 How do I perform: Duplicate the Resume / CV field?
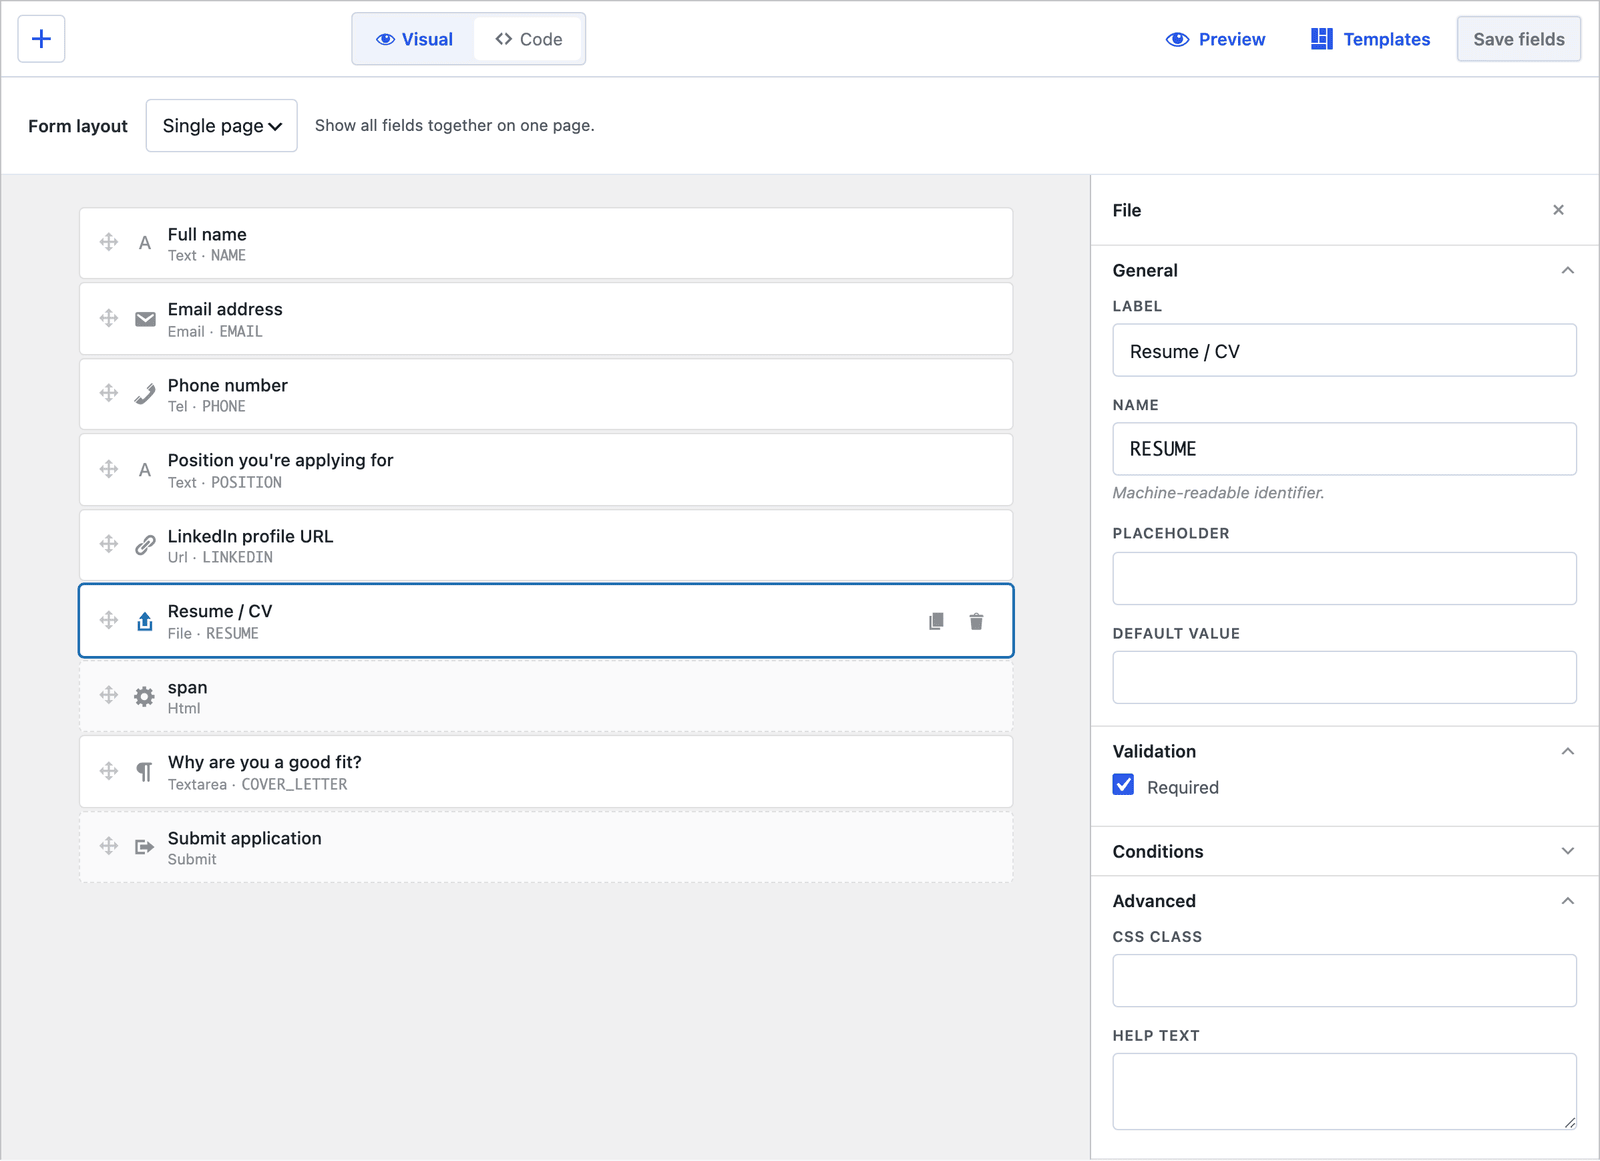tap(936, 621)
